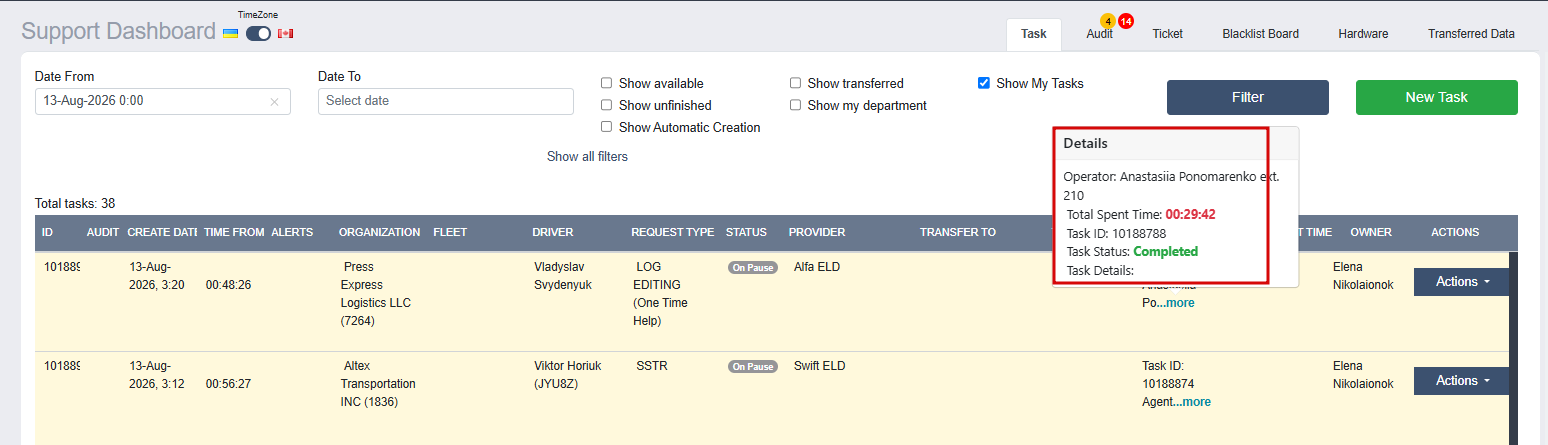Click the red Audit badge 14
The width and height of the screenshot is (1548, 445).
[x=1125, y=20]
